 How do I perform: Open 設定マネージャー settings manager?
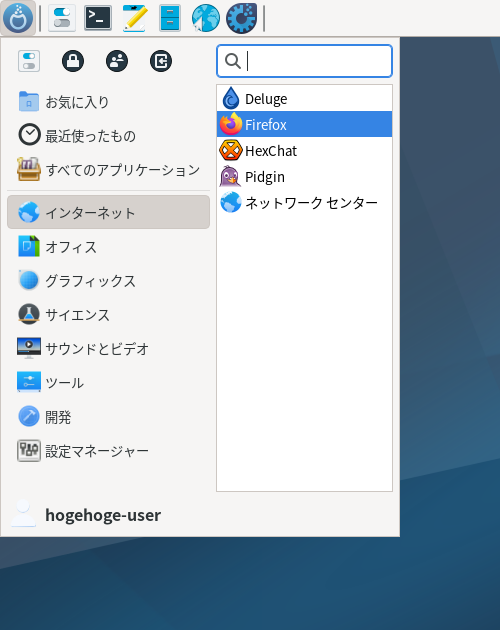click(x=109, y=451)
